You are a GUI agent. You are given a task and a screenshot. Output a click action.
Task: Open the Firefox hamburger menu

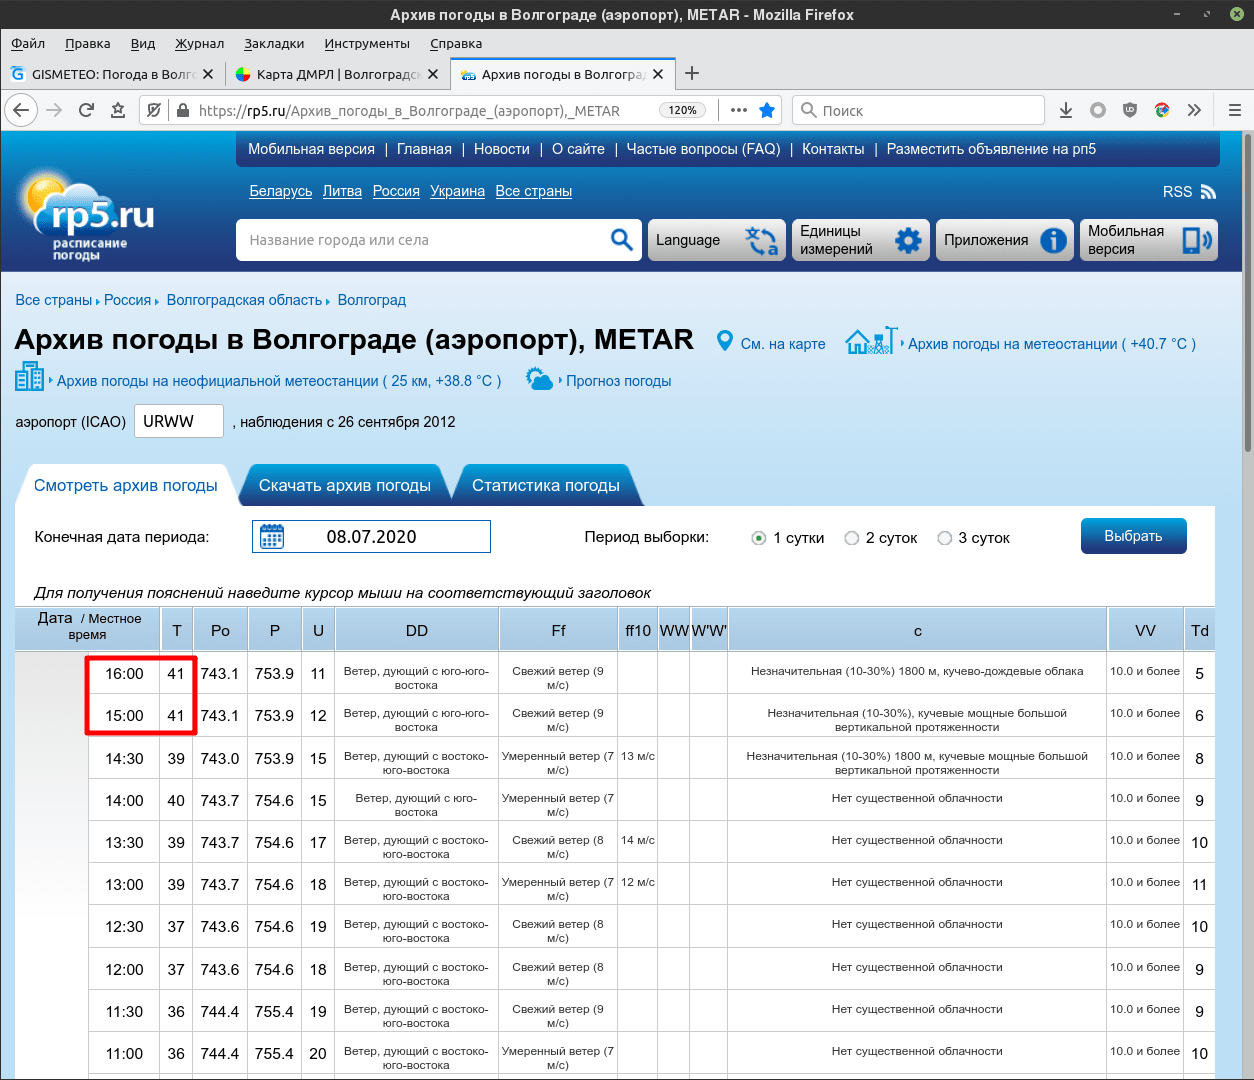point(1235,110)
